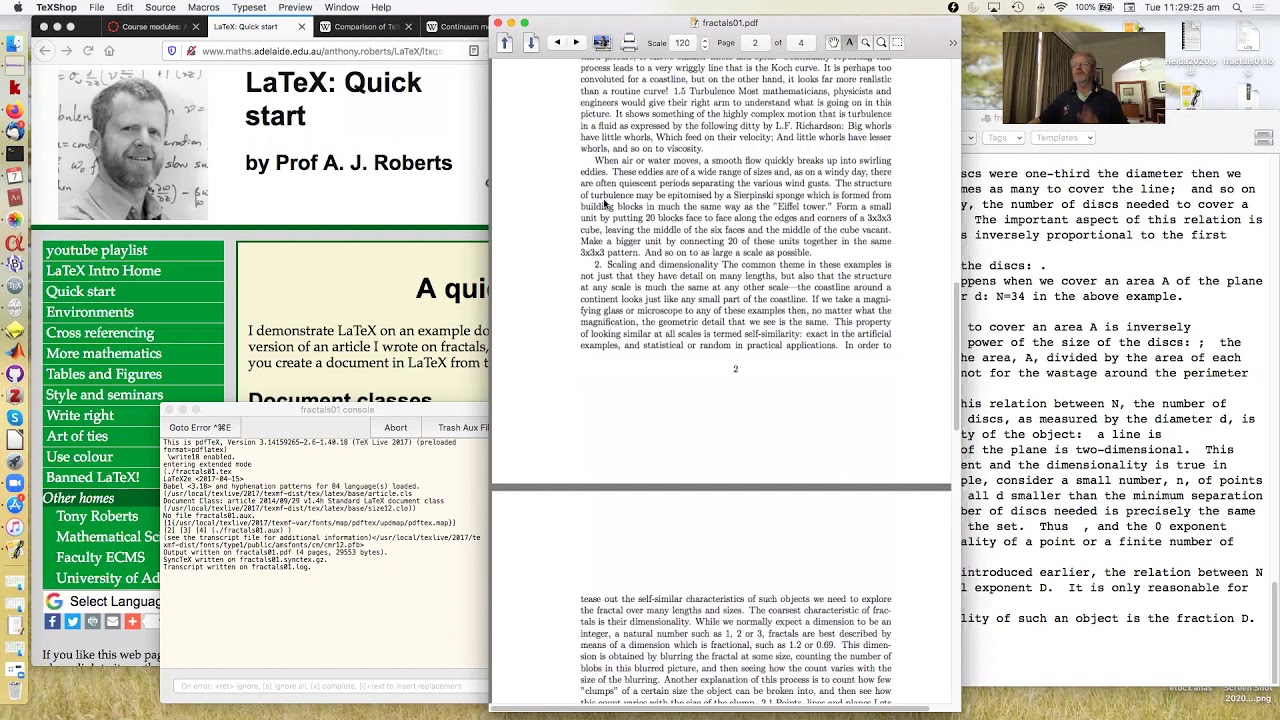Image resolution: width=1280 pixels, height=720 pixels.
Task: Click the Page number field
Action: tap(755, 43)
